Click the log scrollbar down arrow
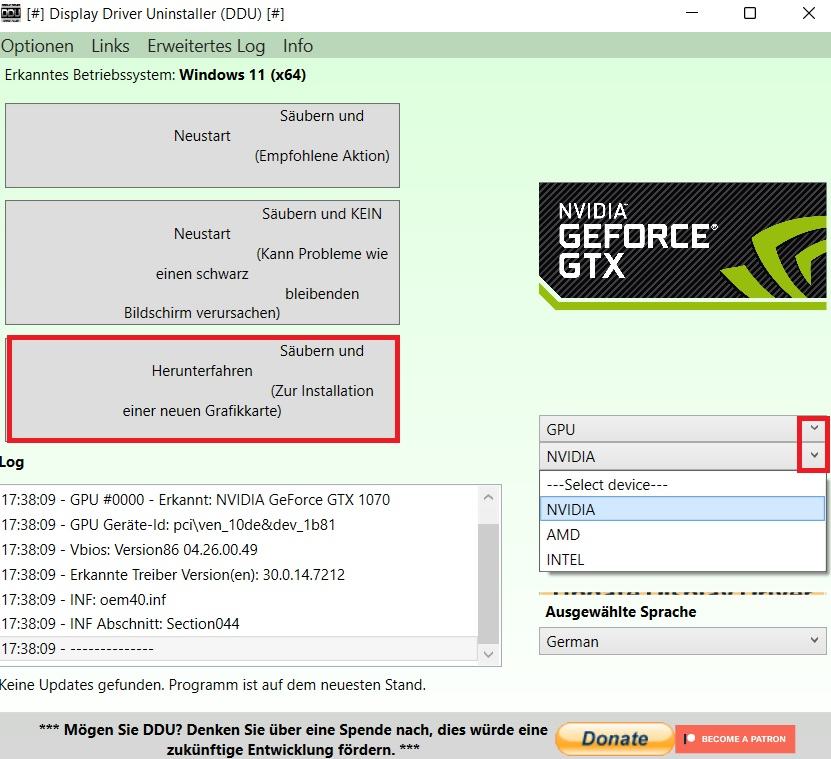This screenshot has width=831, height=759. coord(489,654)
